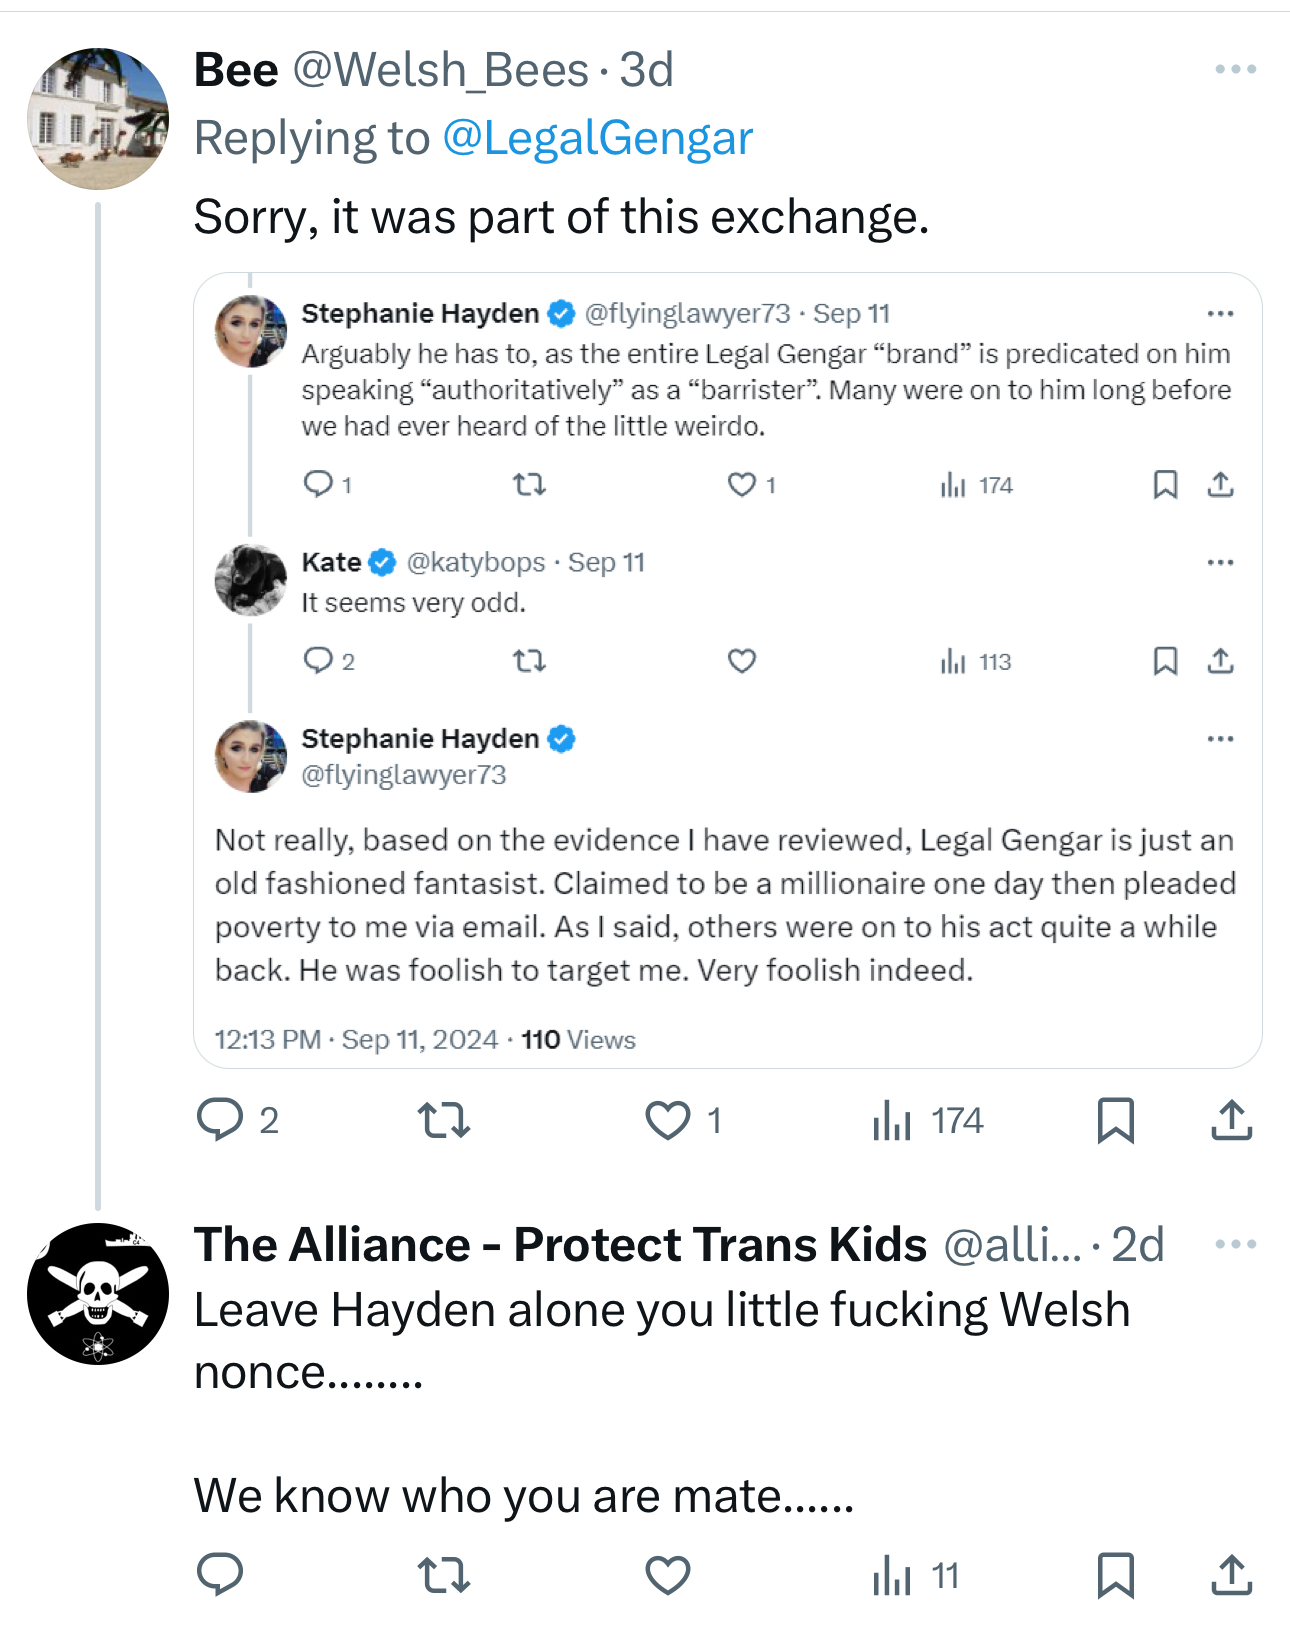Like Kate's quoted tweet
The image size is (1290, 1637).
[x=741, y=661]
